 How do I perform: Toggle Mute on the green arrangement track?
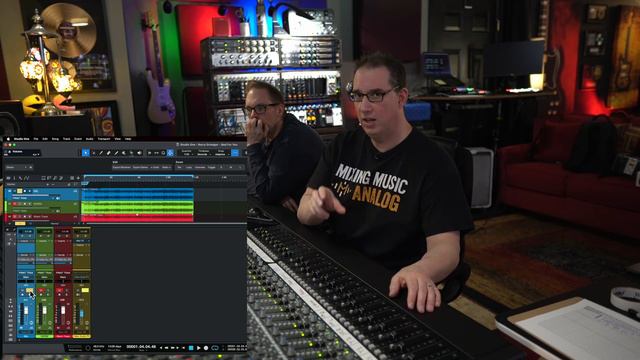point(14,203)
